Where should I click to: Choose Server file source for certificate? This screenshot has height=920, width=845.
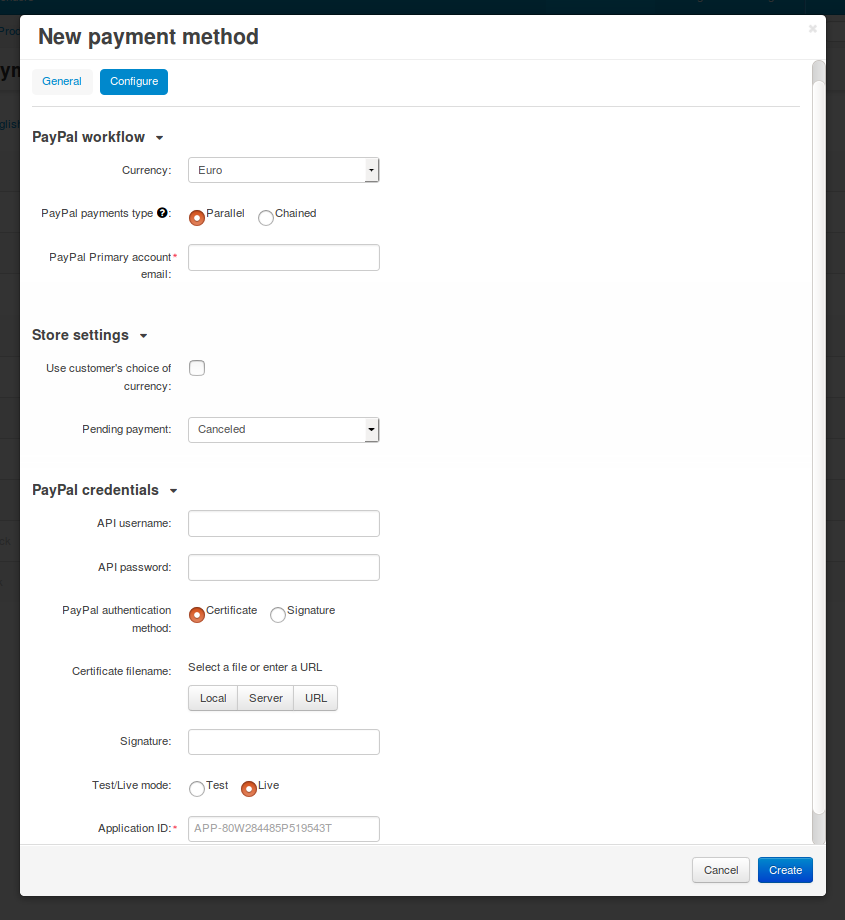(266, 698)
